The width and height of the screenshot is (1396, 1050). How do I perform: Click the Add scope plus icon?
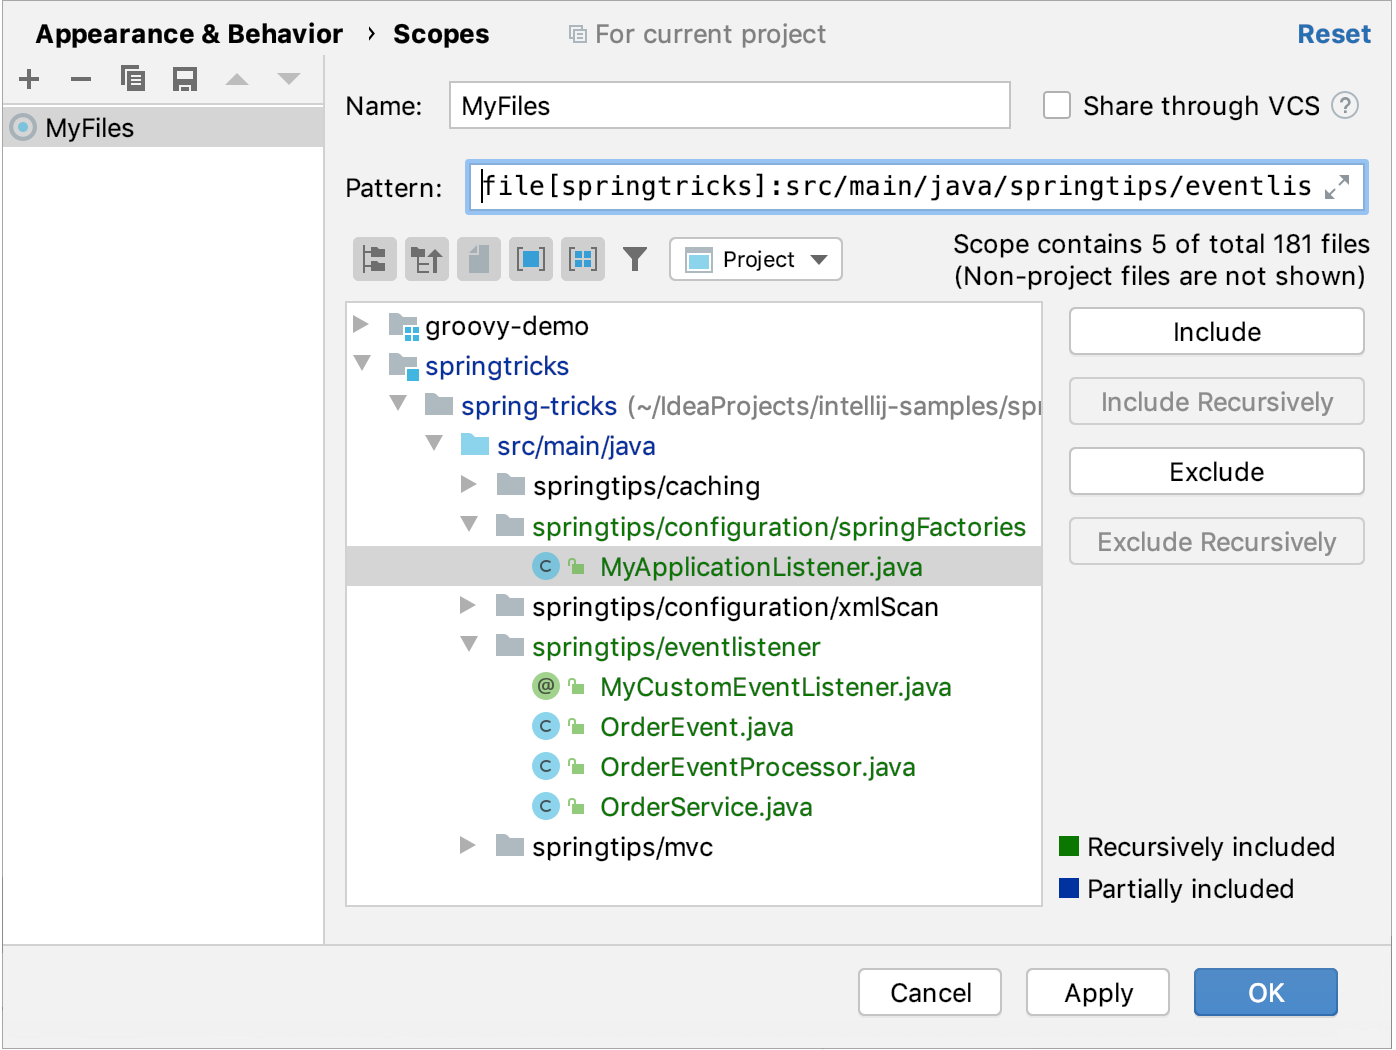coord(29,79)
